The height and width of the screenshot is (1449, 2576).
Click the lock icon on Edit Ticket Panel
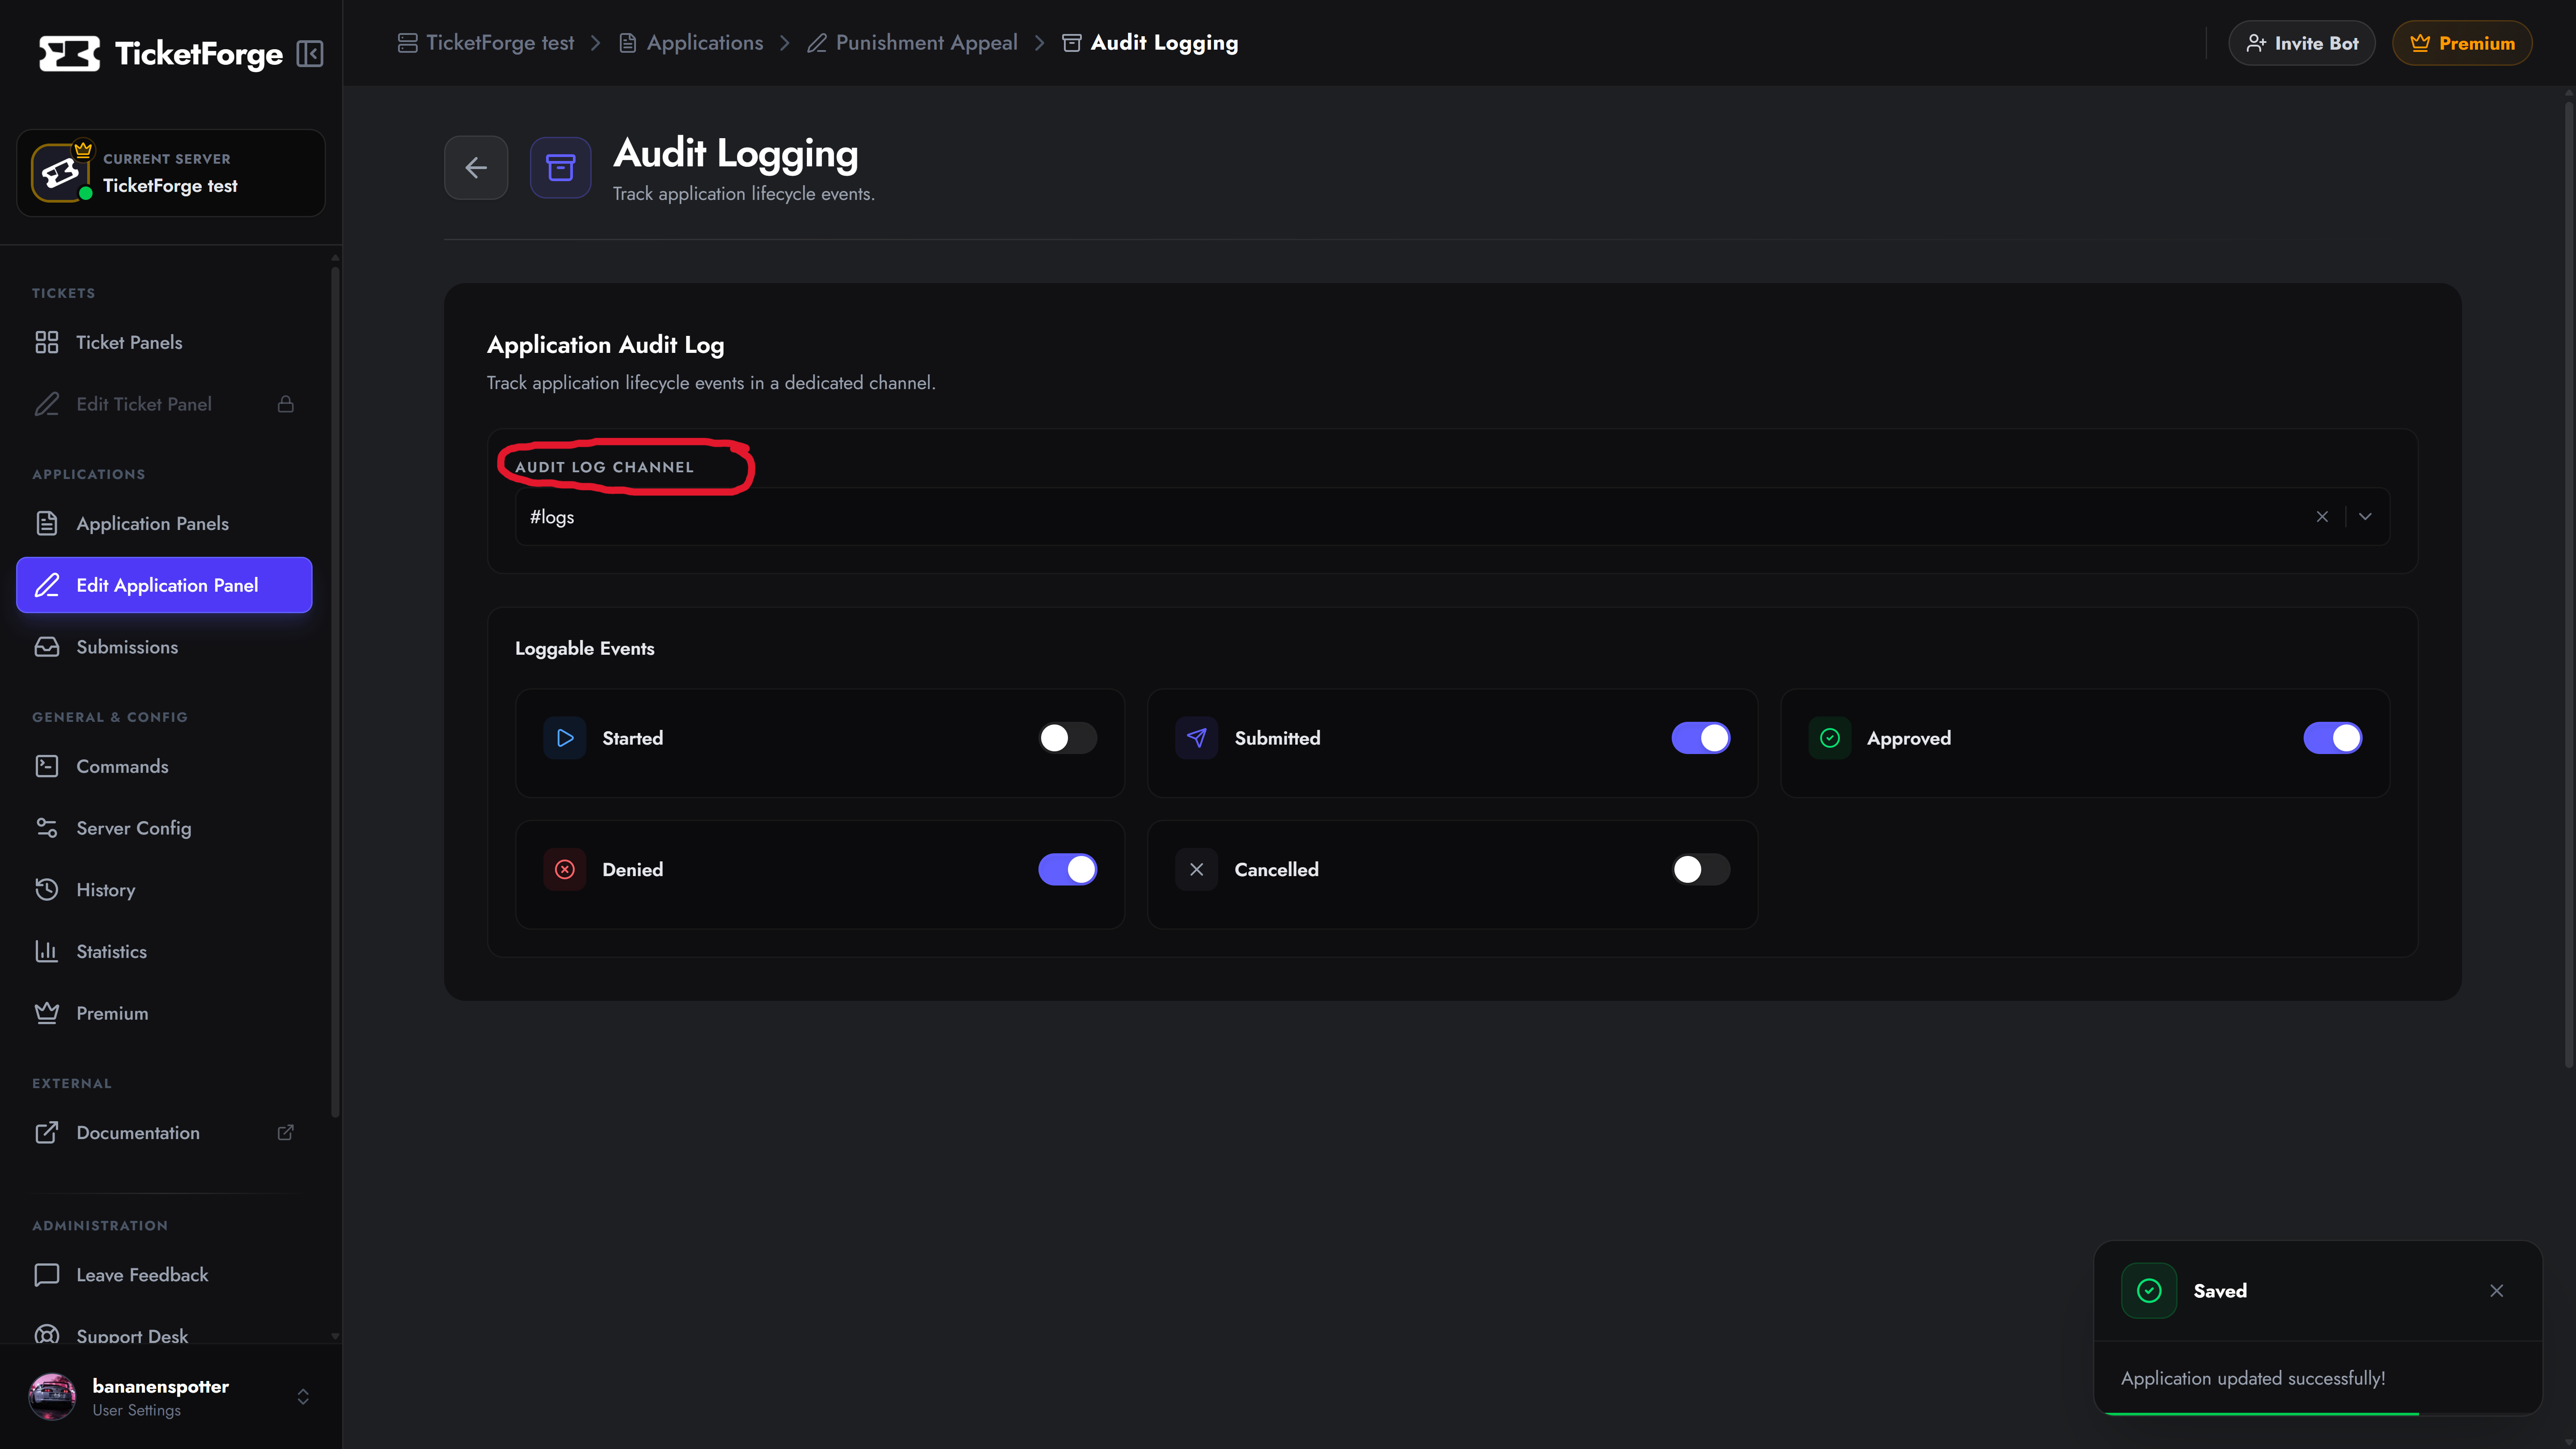point(286,404)
